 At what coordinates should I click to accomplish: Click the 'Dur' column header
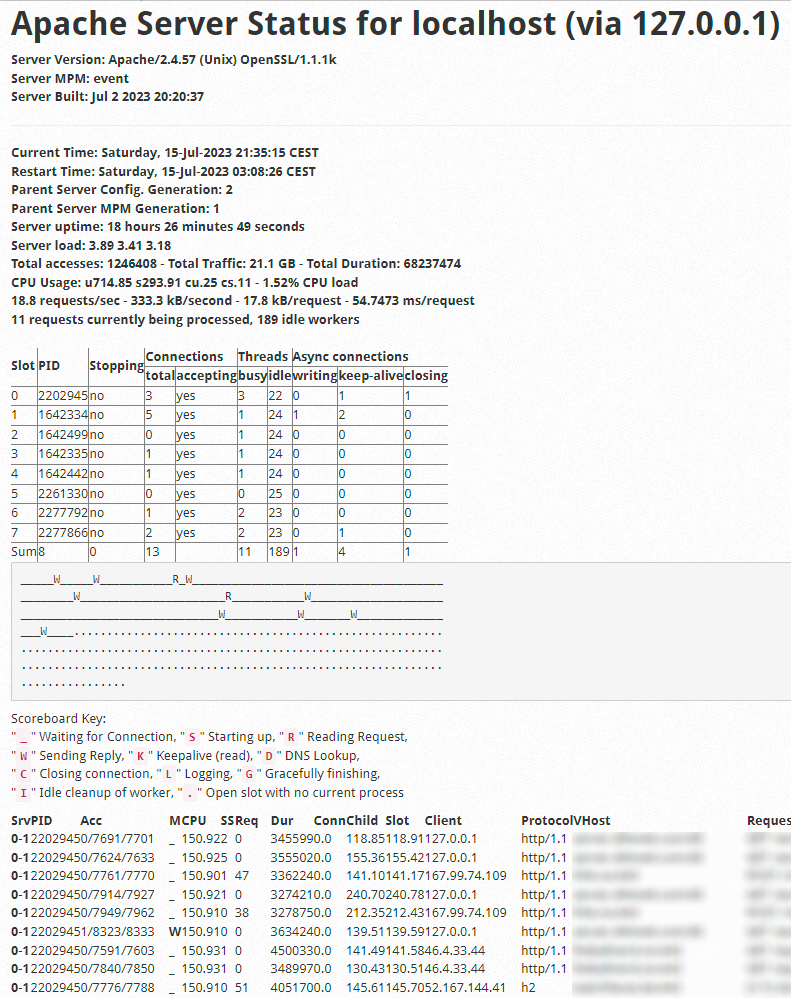tap(282, 820)
